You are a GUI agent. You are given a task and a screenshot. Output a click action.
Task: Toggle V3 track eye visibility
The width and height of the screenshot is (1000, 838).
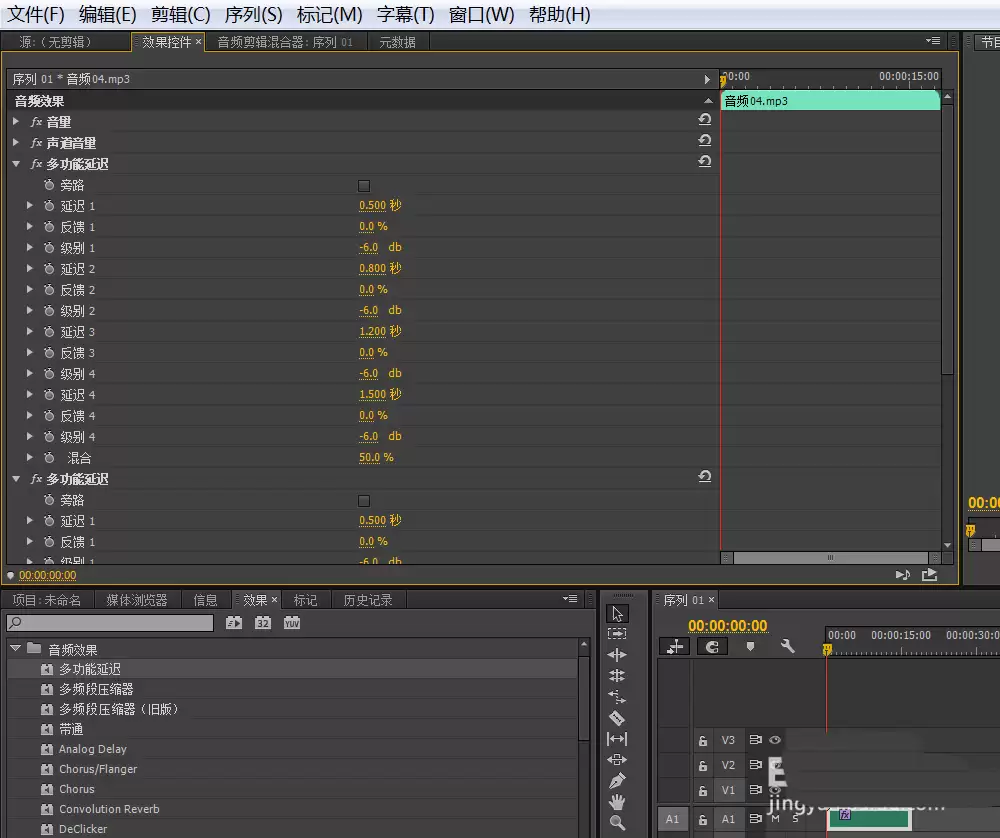click(775, 740)
